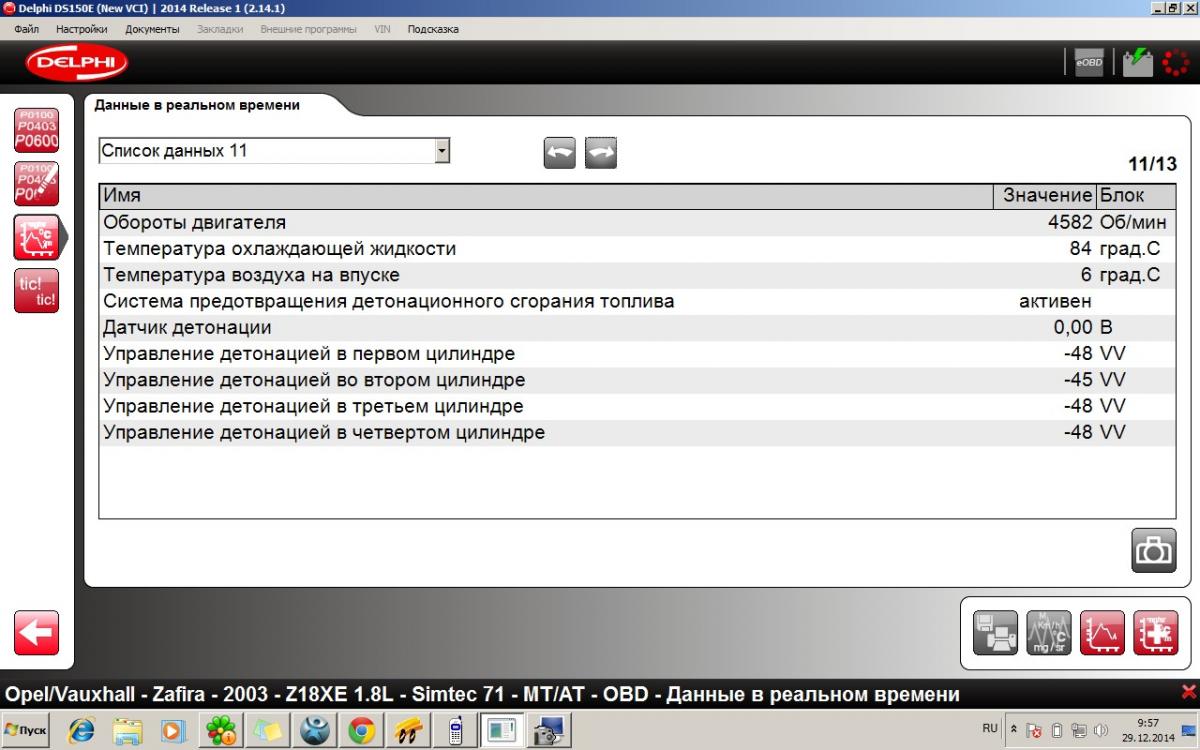Image resolution: width=1200 pixels, height=750 pixels.
Task: Expand the Список данных 11 dropdown
Action: (442, 151)
